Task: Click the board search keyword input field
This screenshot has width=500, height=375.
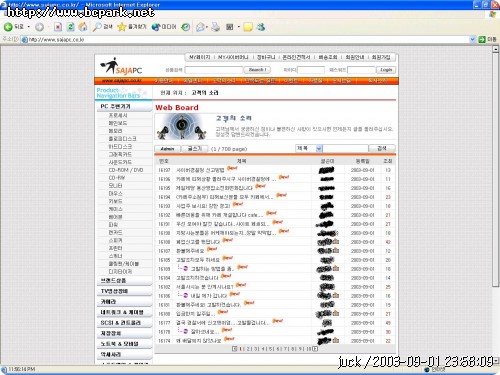Action: click(345, 148)
